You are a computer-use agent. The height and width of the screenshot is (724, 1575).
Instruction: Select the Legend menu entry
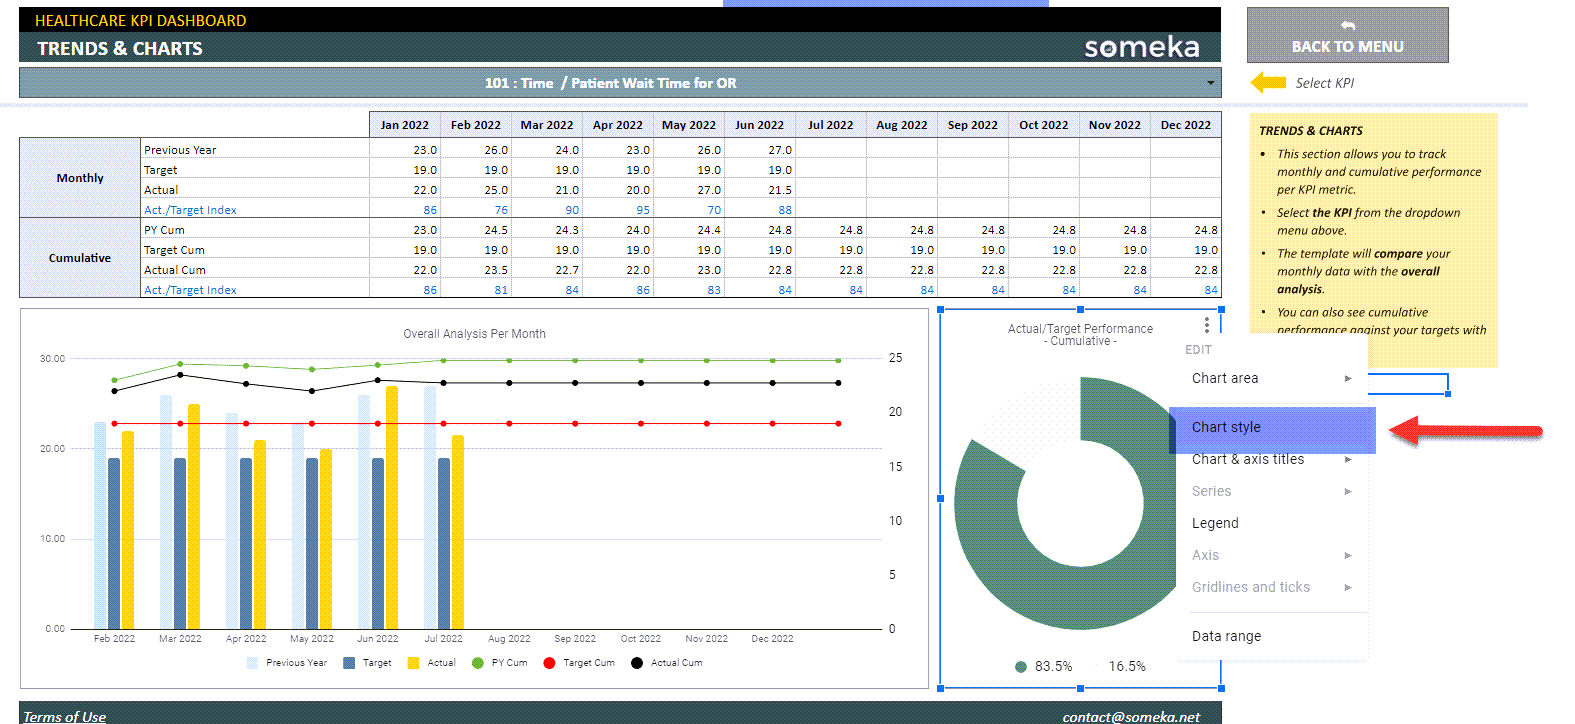pyautogui.click(x=1272, y=523)
